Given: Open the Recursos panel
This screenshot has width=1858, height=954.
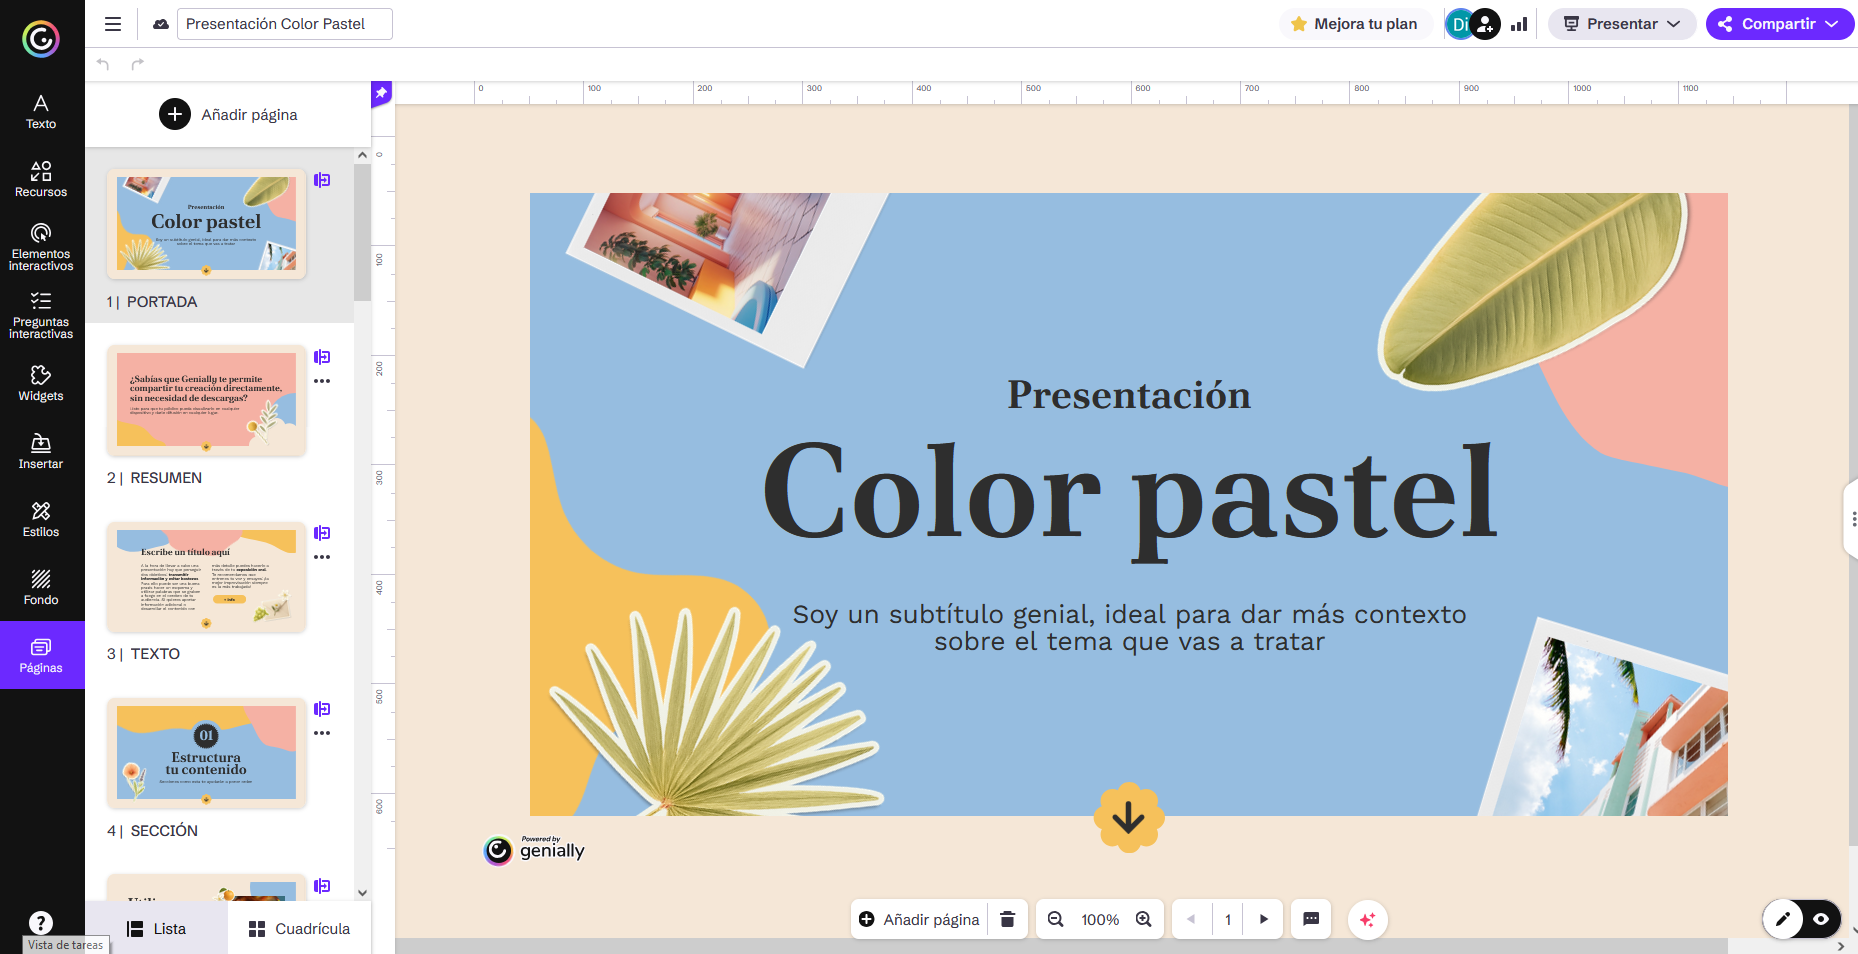Looking at the screenshot, I should point(41,179).
